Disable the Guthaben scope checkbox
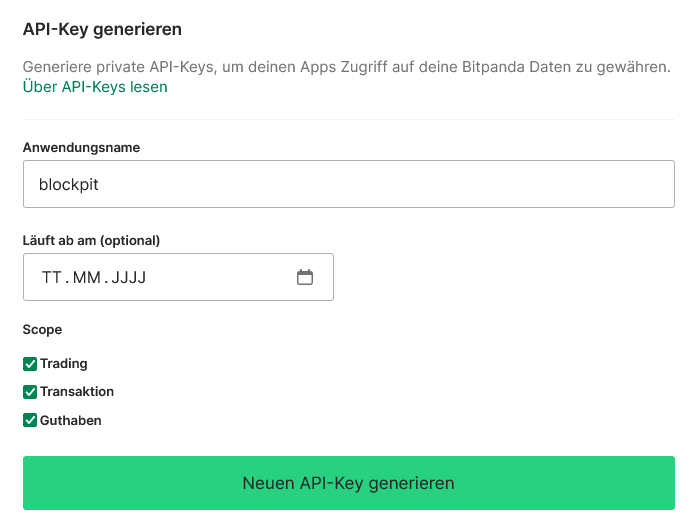 tap(30, 420)
